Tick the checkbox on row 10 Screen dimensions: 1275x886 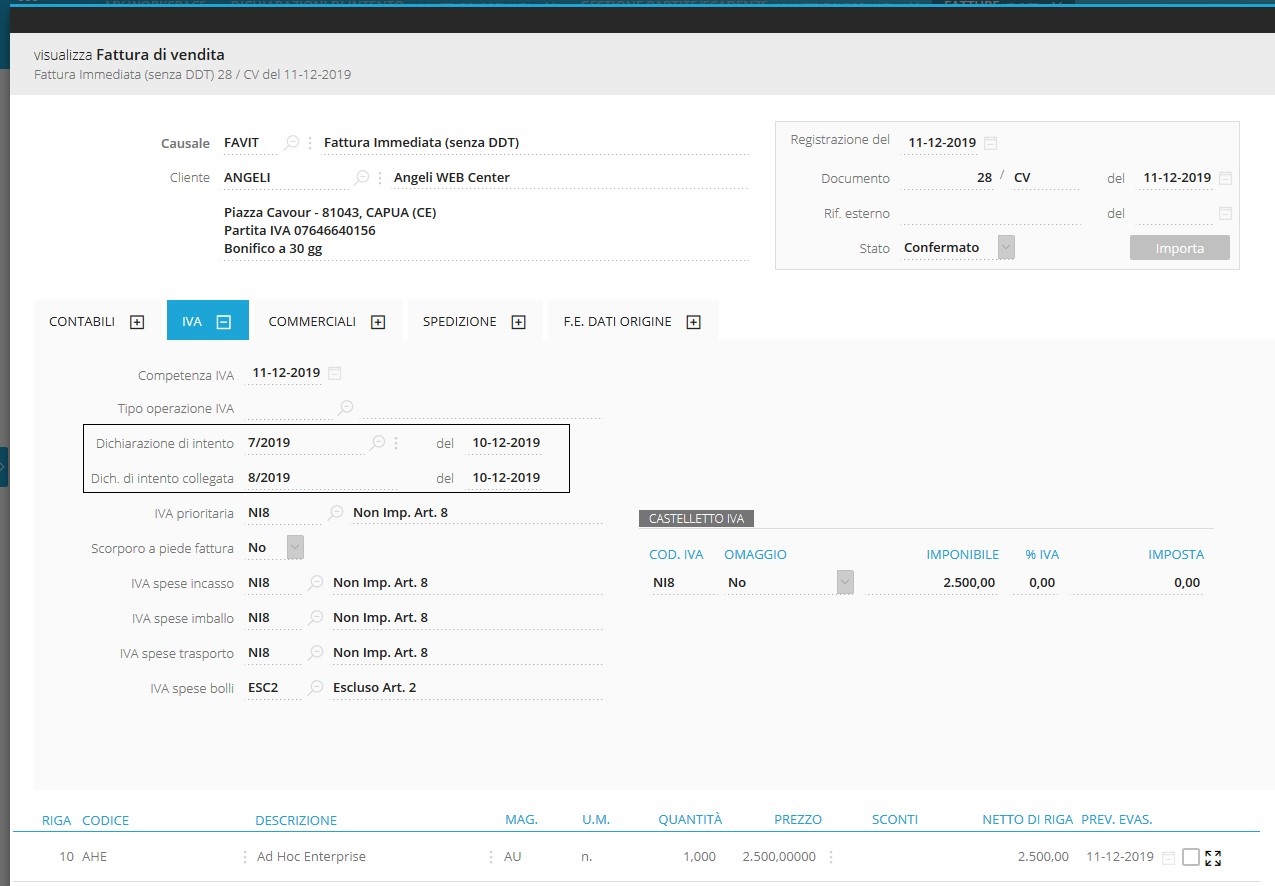point(1190,857)
